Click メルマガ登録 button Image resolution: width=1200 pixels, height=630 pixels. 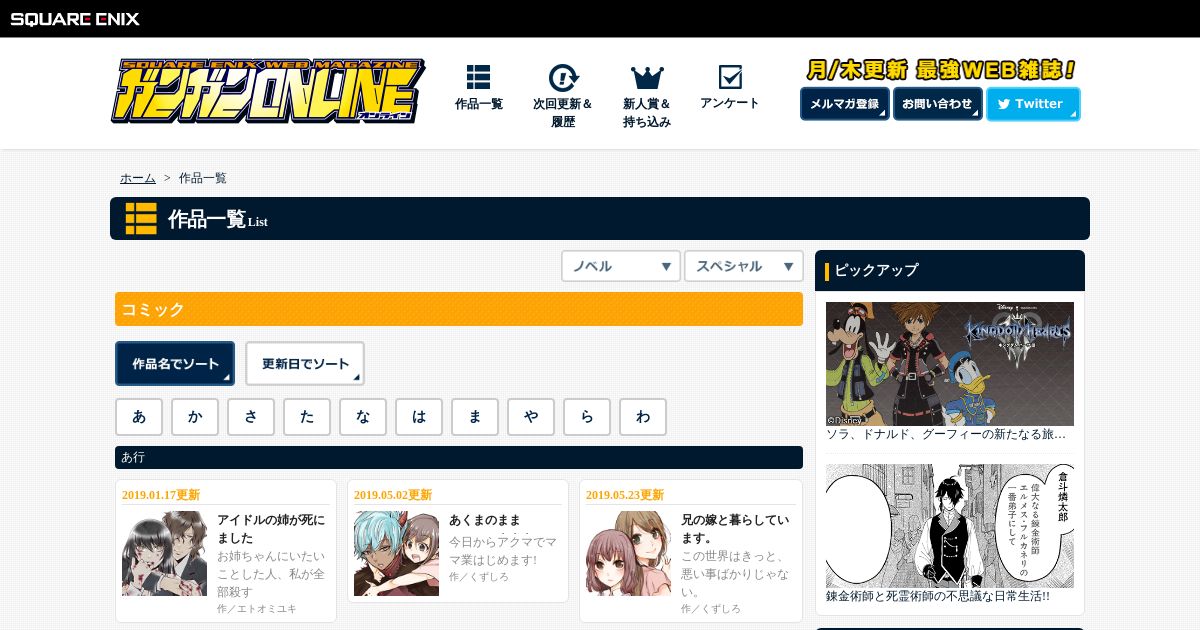tap(845, 104)
